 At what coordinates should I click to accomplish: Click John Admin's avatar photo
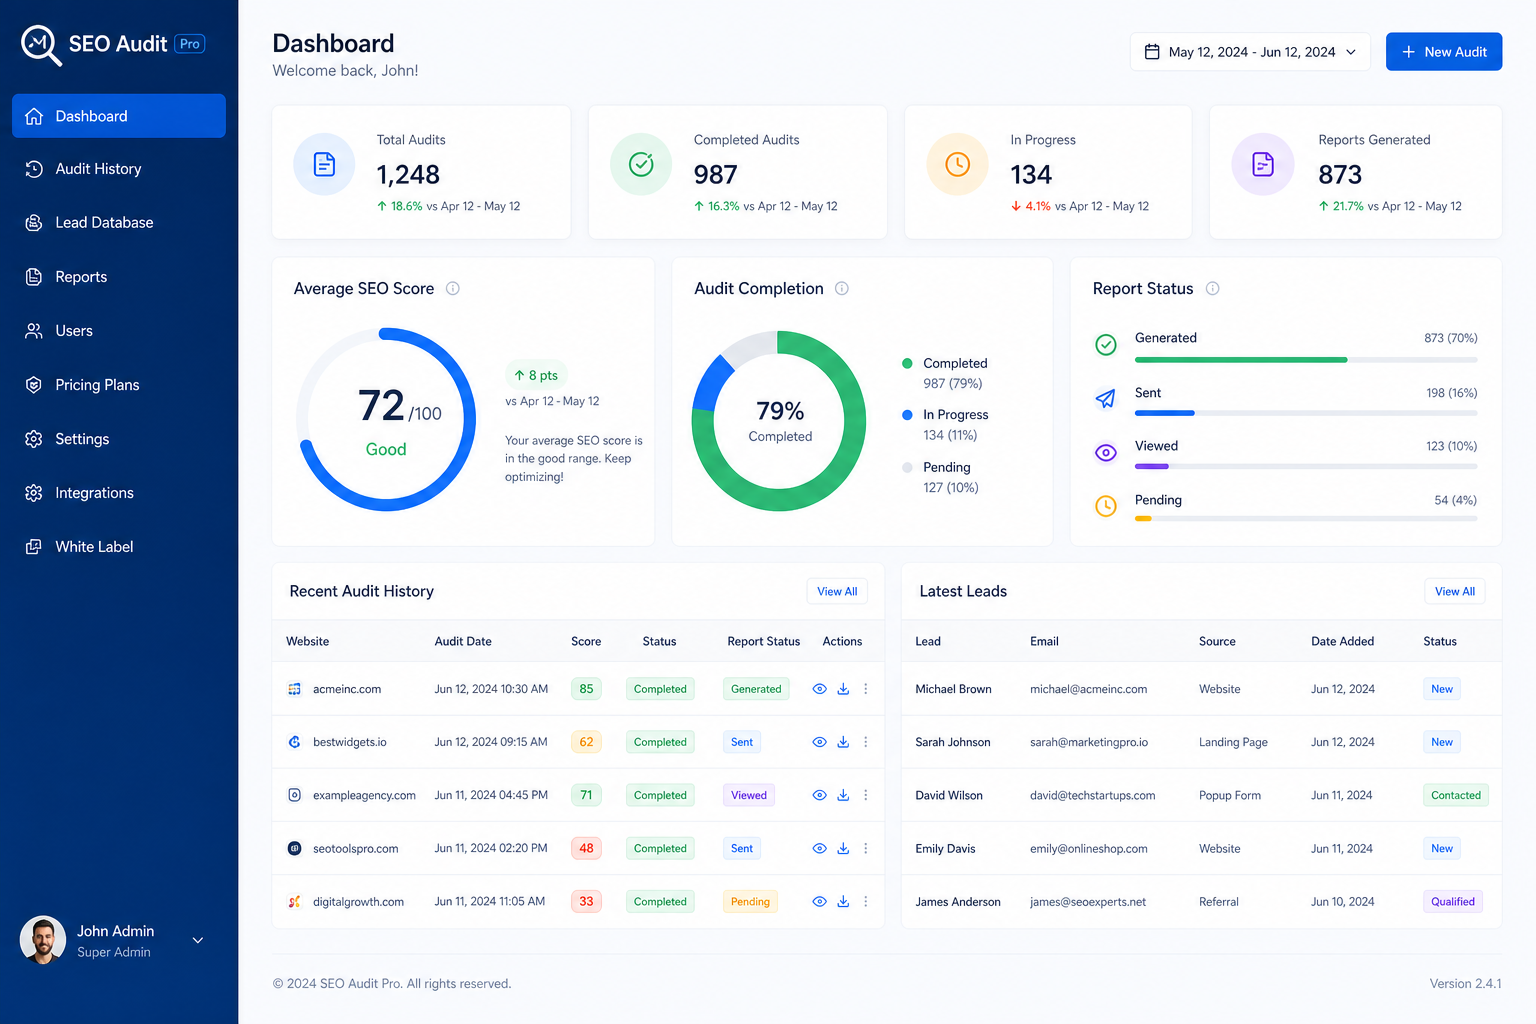click(43, 940)
